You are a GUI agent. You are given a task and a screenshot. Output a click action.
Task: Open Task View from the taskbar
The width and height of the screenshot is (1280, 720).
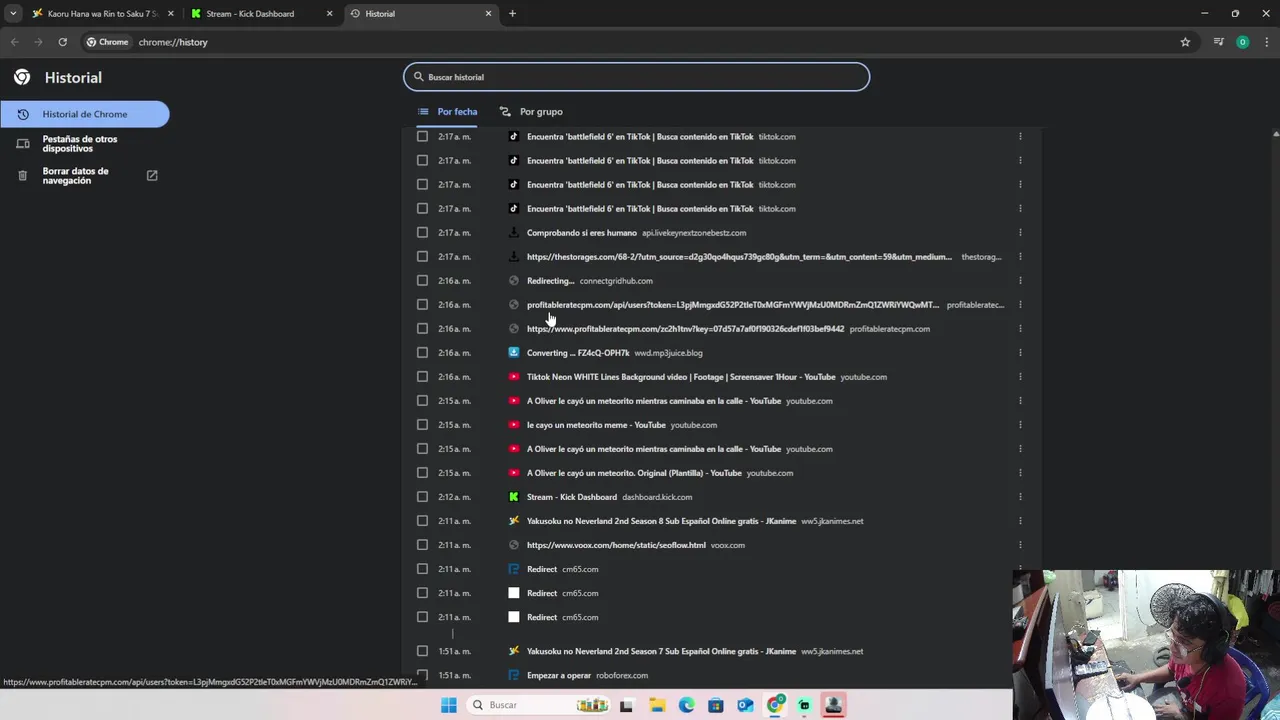pyautogui.click(x=626, y=705)
